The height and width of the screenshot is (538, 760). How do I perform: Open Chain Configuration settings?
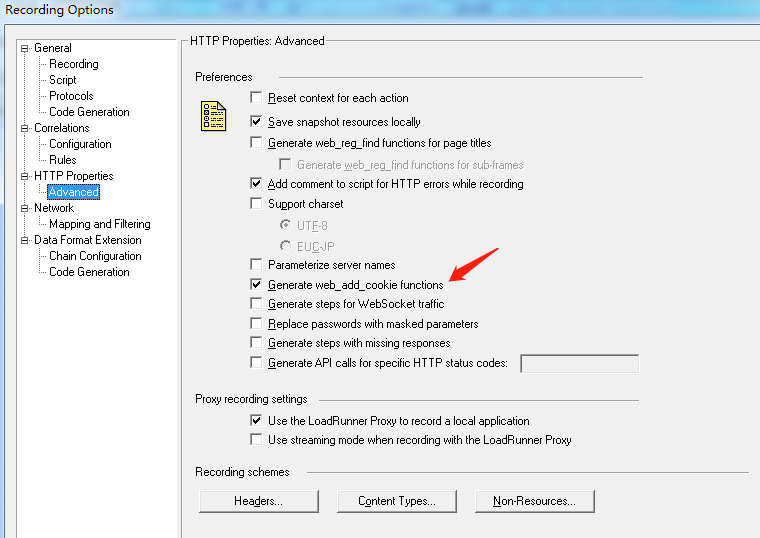tap(95, 256)
